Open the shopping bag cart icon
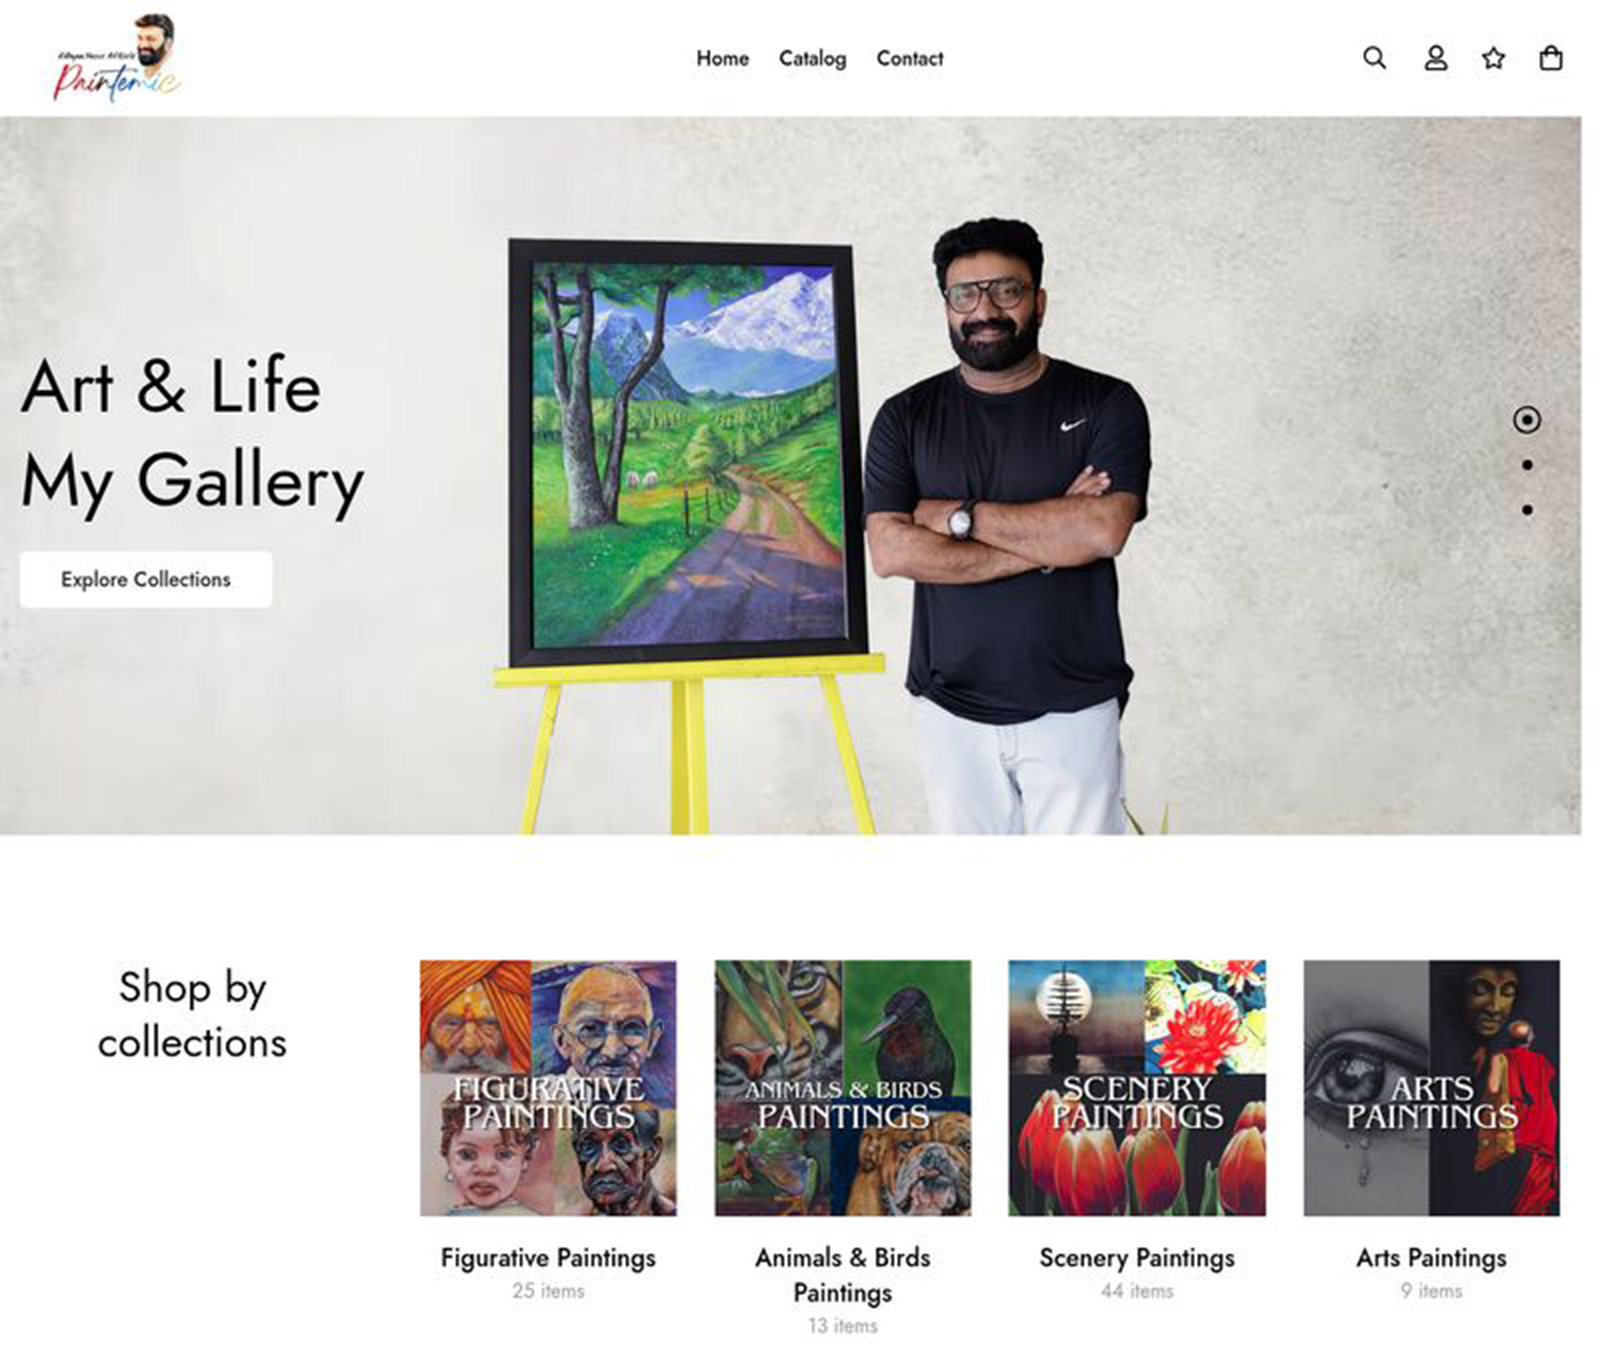 click(1551, 58)
